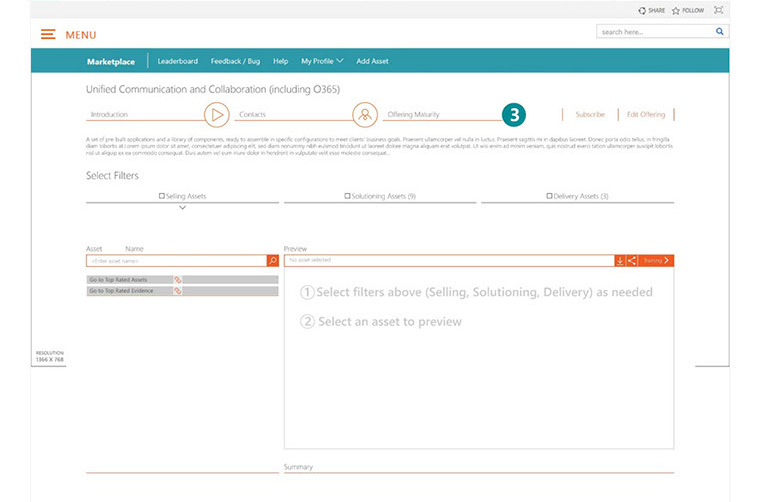Click the Subscribe link
The image size is (763, 502).
(x=590, y=115)
